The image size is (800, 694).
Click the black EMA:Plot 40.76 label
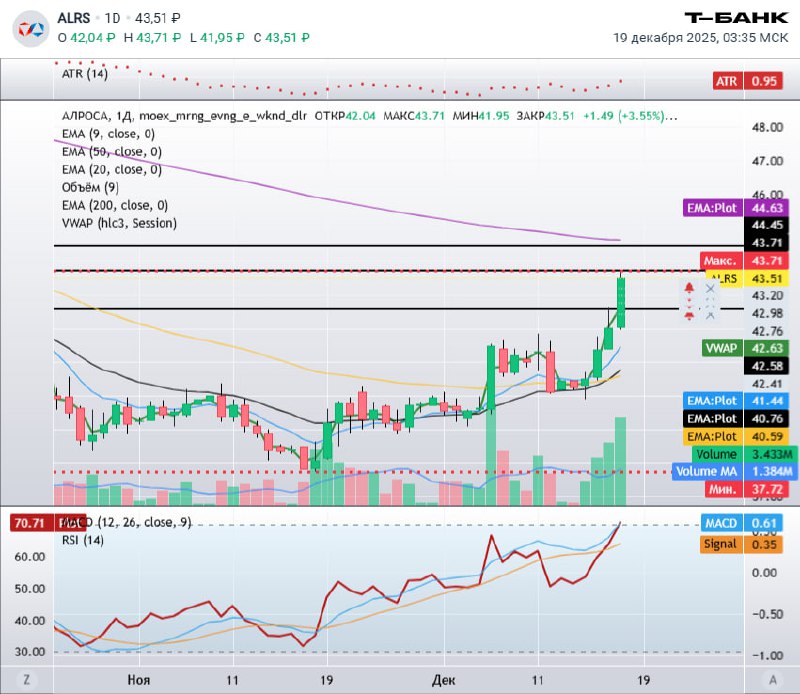tap(736, 419)
